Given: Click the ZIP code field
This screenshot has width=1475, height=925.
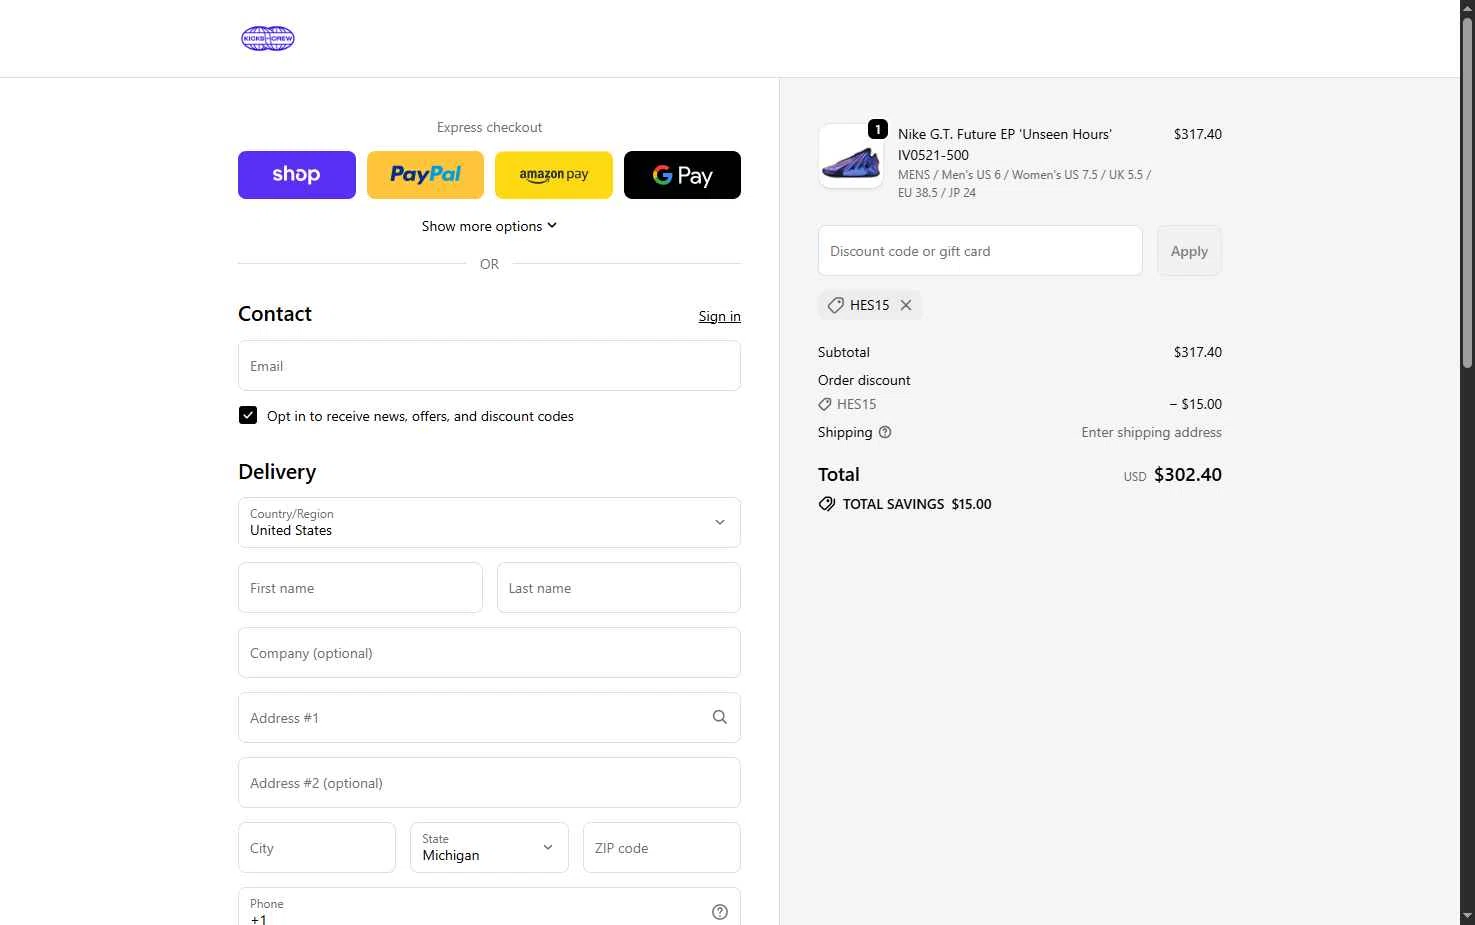Looking at the screenshot, I should pyautogui.click(x=661, y=847).
